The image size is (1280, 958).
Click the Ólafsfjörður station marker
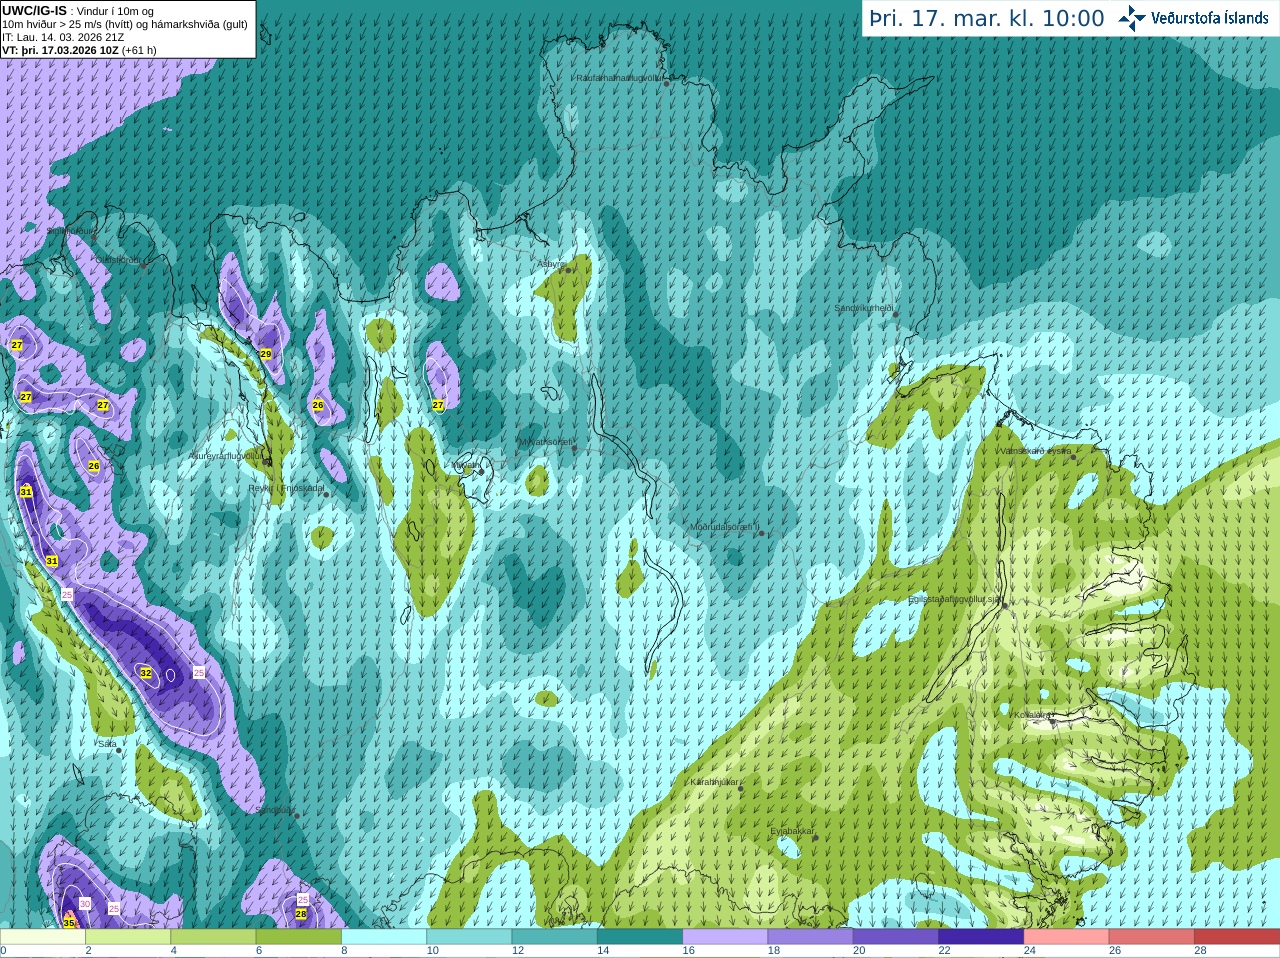point(143,266)
